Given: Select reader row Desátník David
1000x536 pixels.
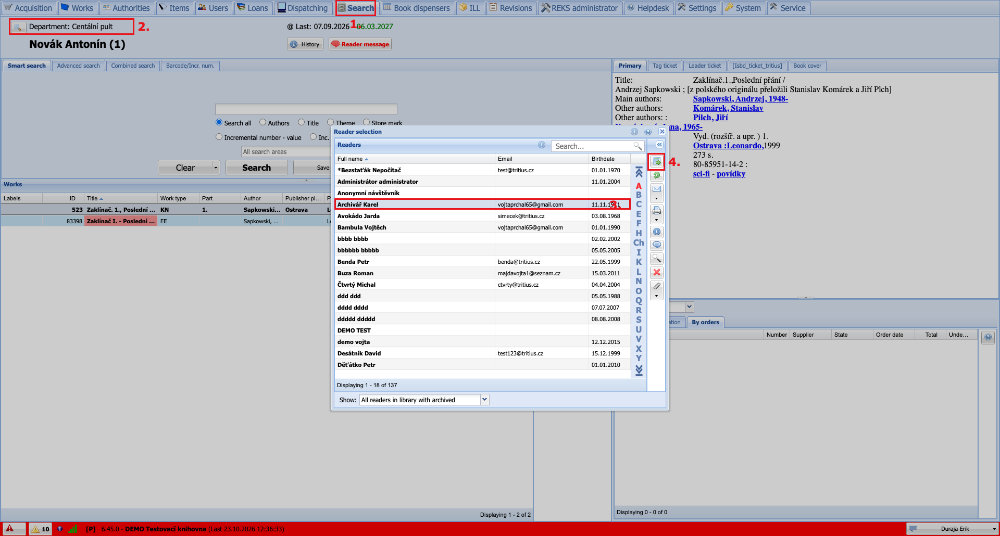Looking at the screenshot, I should click(x=482, y=353).
